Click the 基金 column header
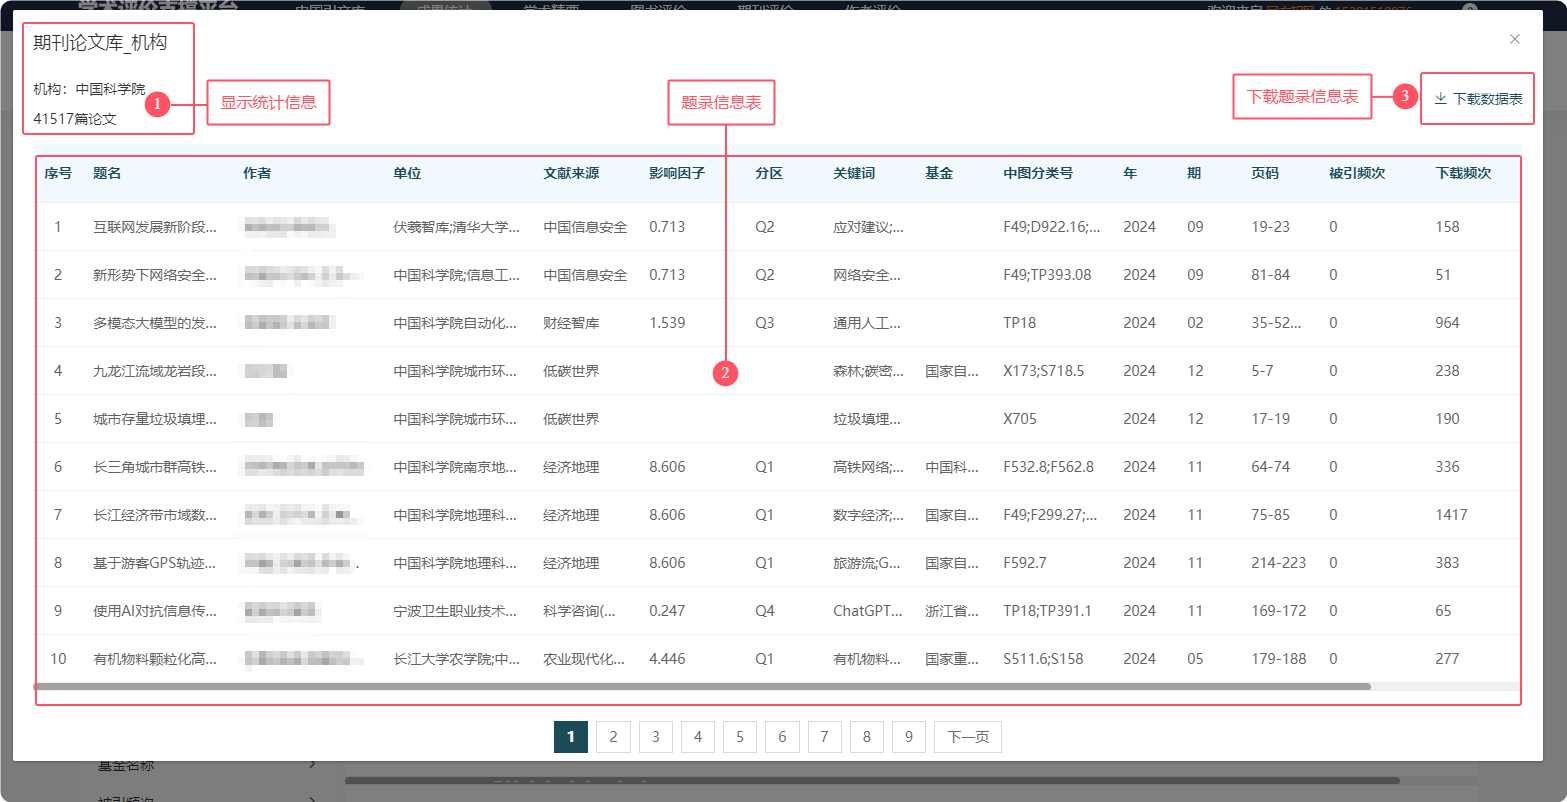The image size is (1567, 802). point(939,173)
